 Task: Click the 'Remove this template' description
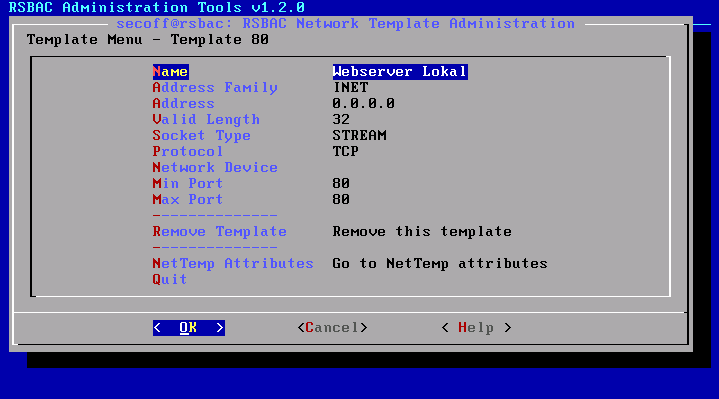[x=422, y=232]
